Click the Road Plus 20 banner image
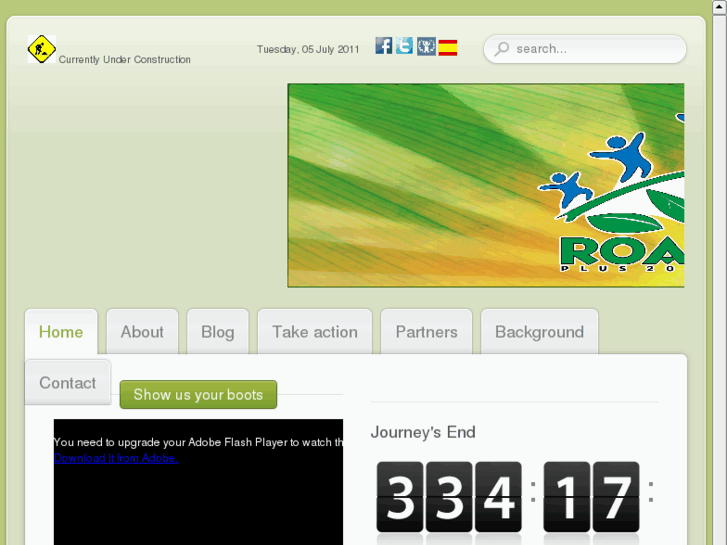727x545 pixels. 486,186
